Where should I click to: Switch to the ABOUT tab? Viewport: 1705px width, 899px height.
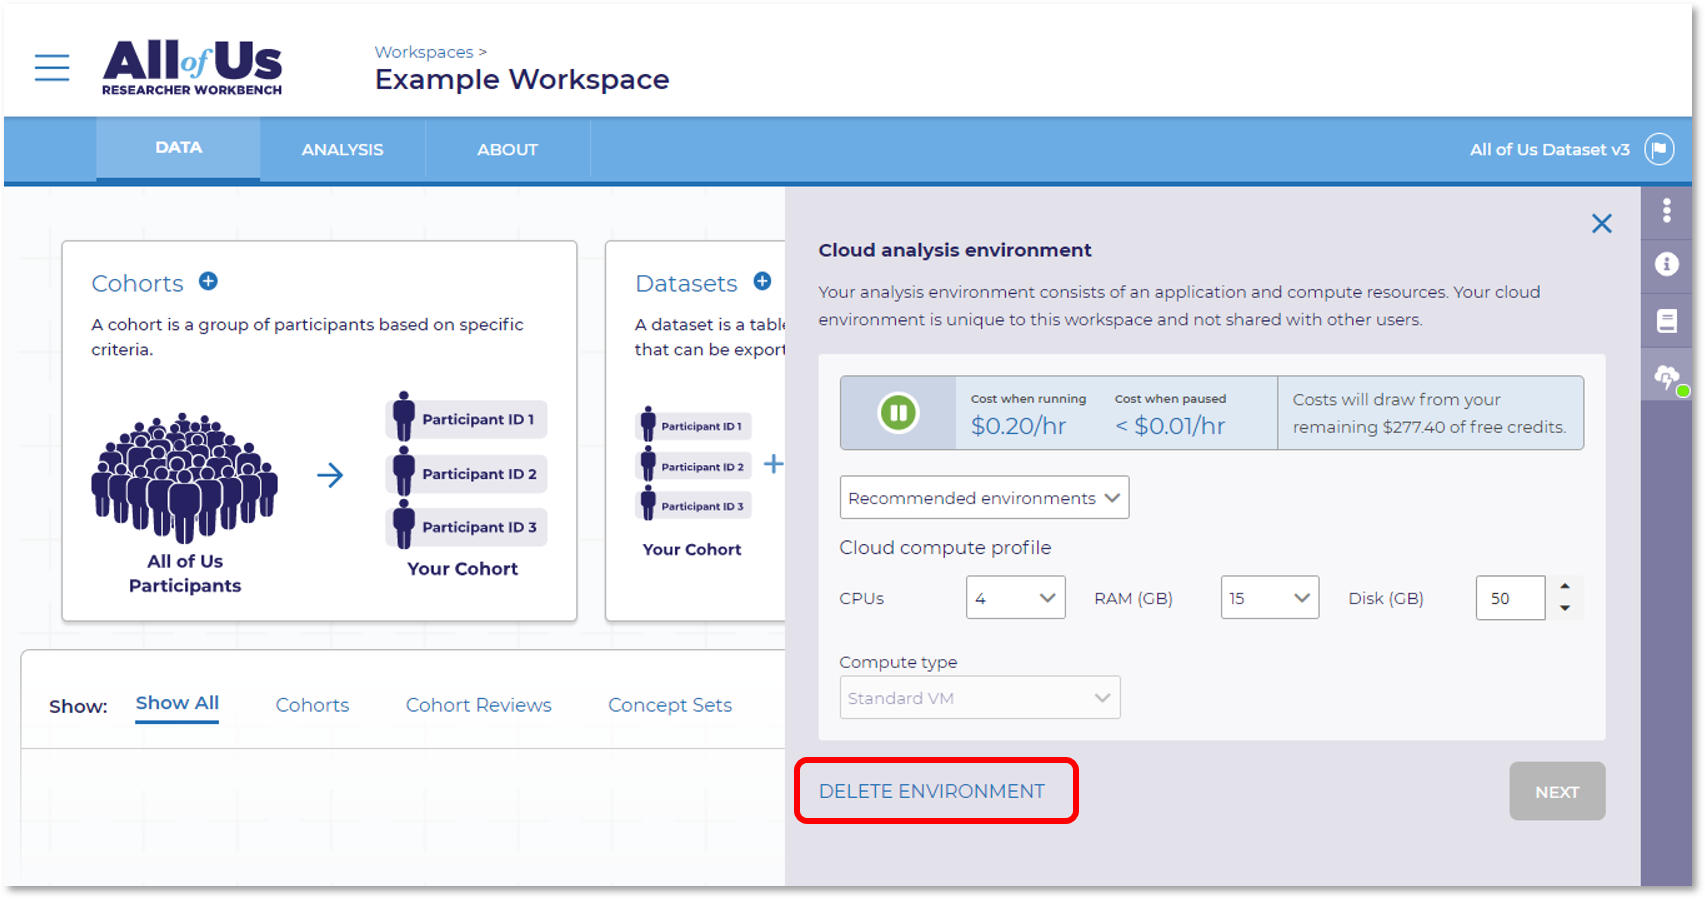point(507,150)
